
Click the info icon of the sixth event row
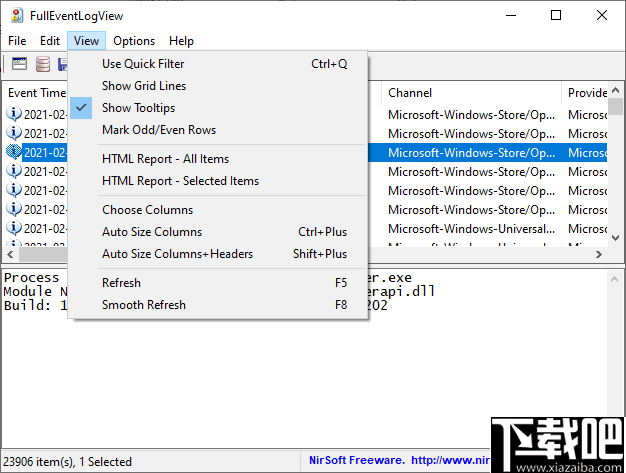[14, 209]
